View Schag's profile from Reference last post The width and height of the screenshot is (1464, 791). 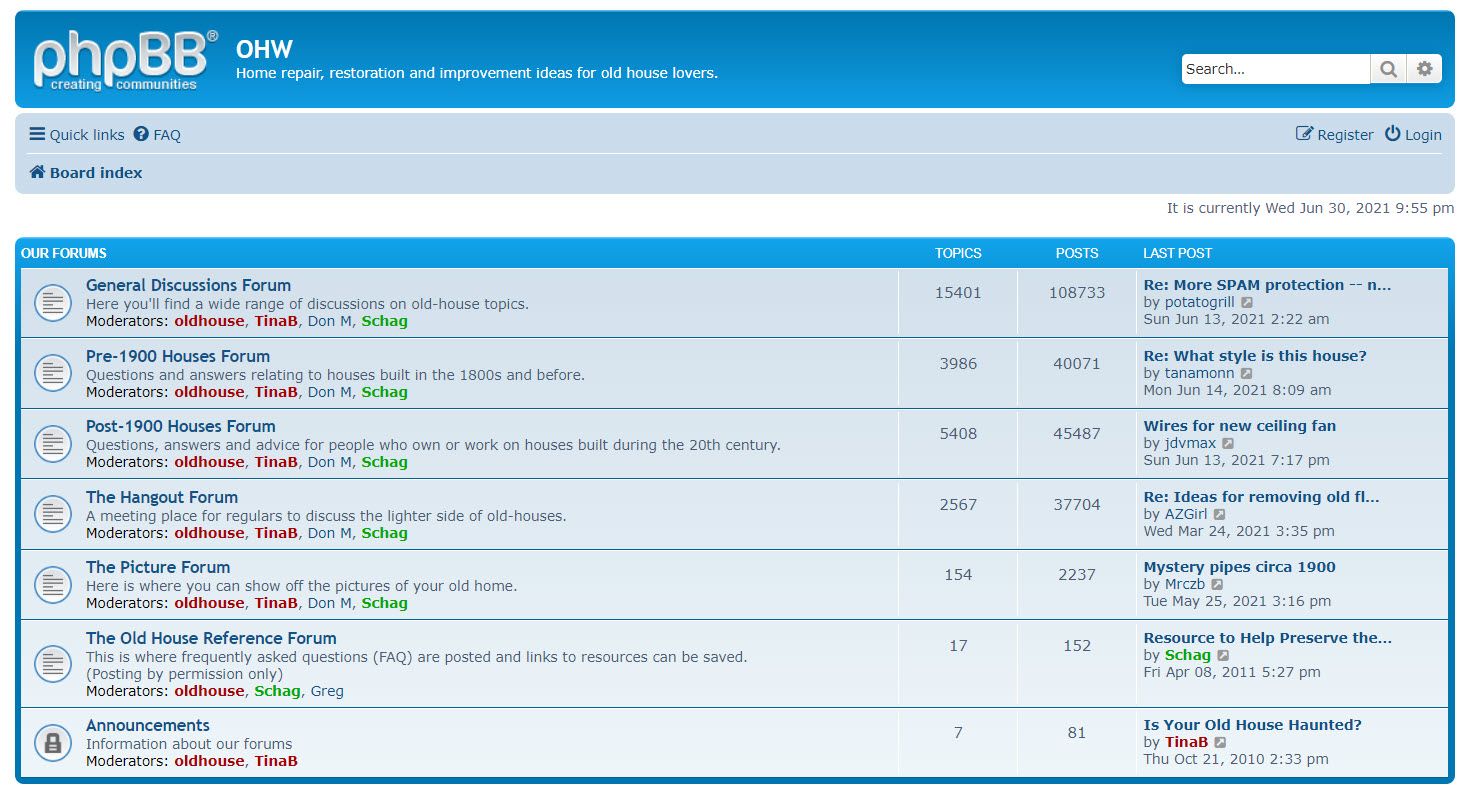1188,656
